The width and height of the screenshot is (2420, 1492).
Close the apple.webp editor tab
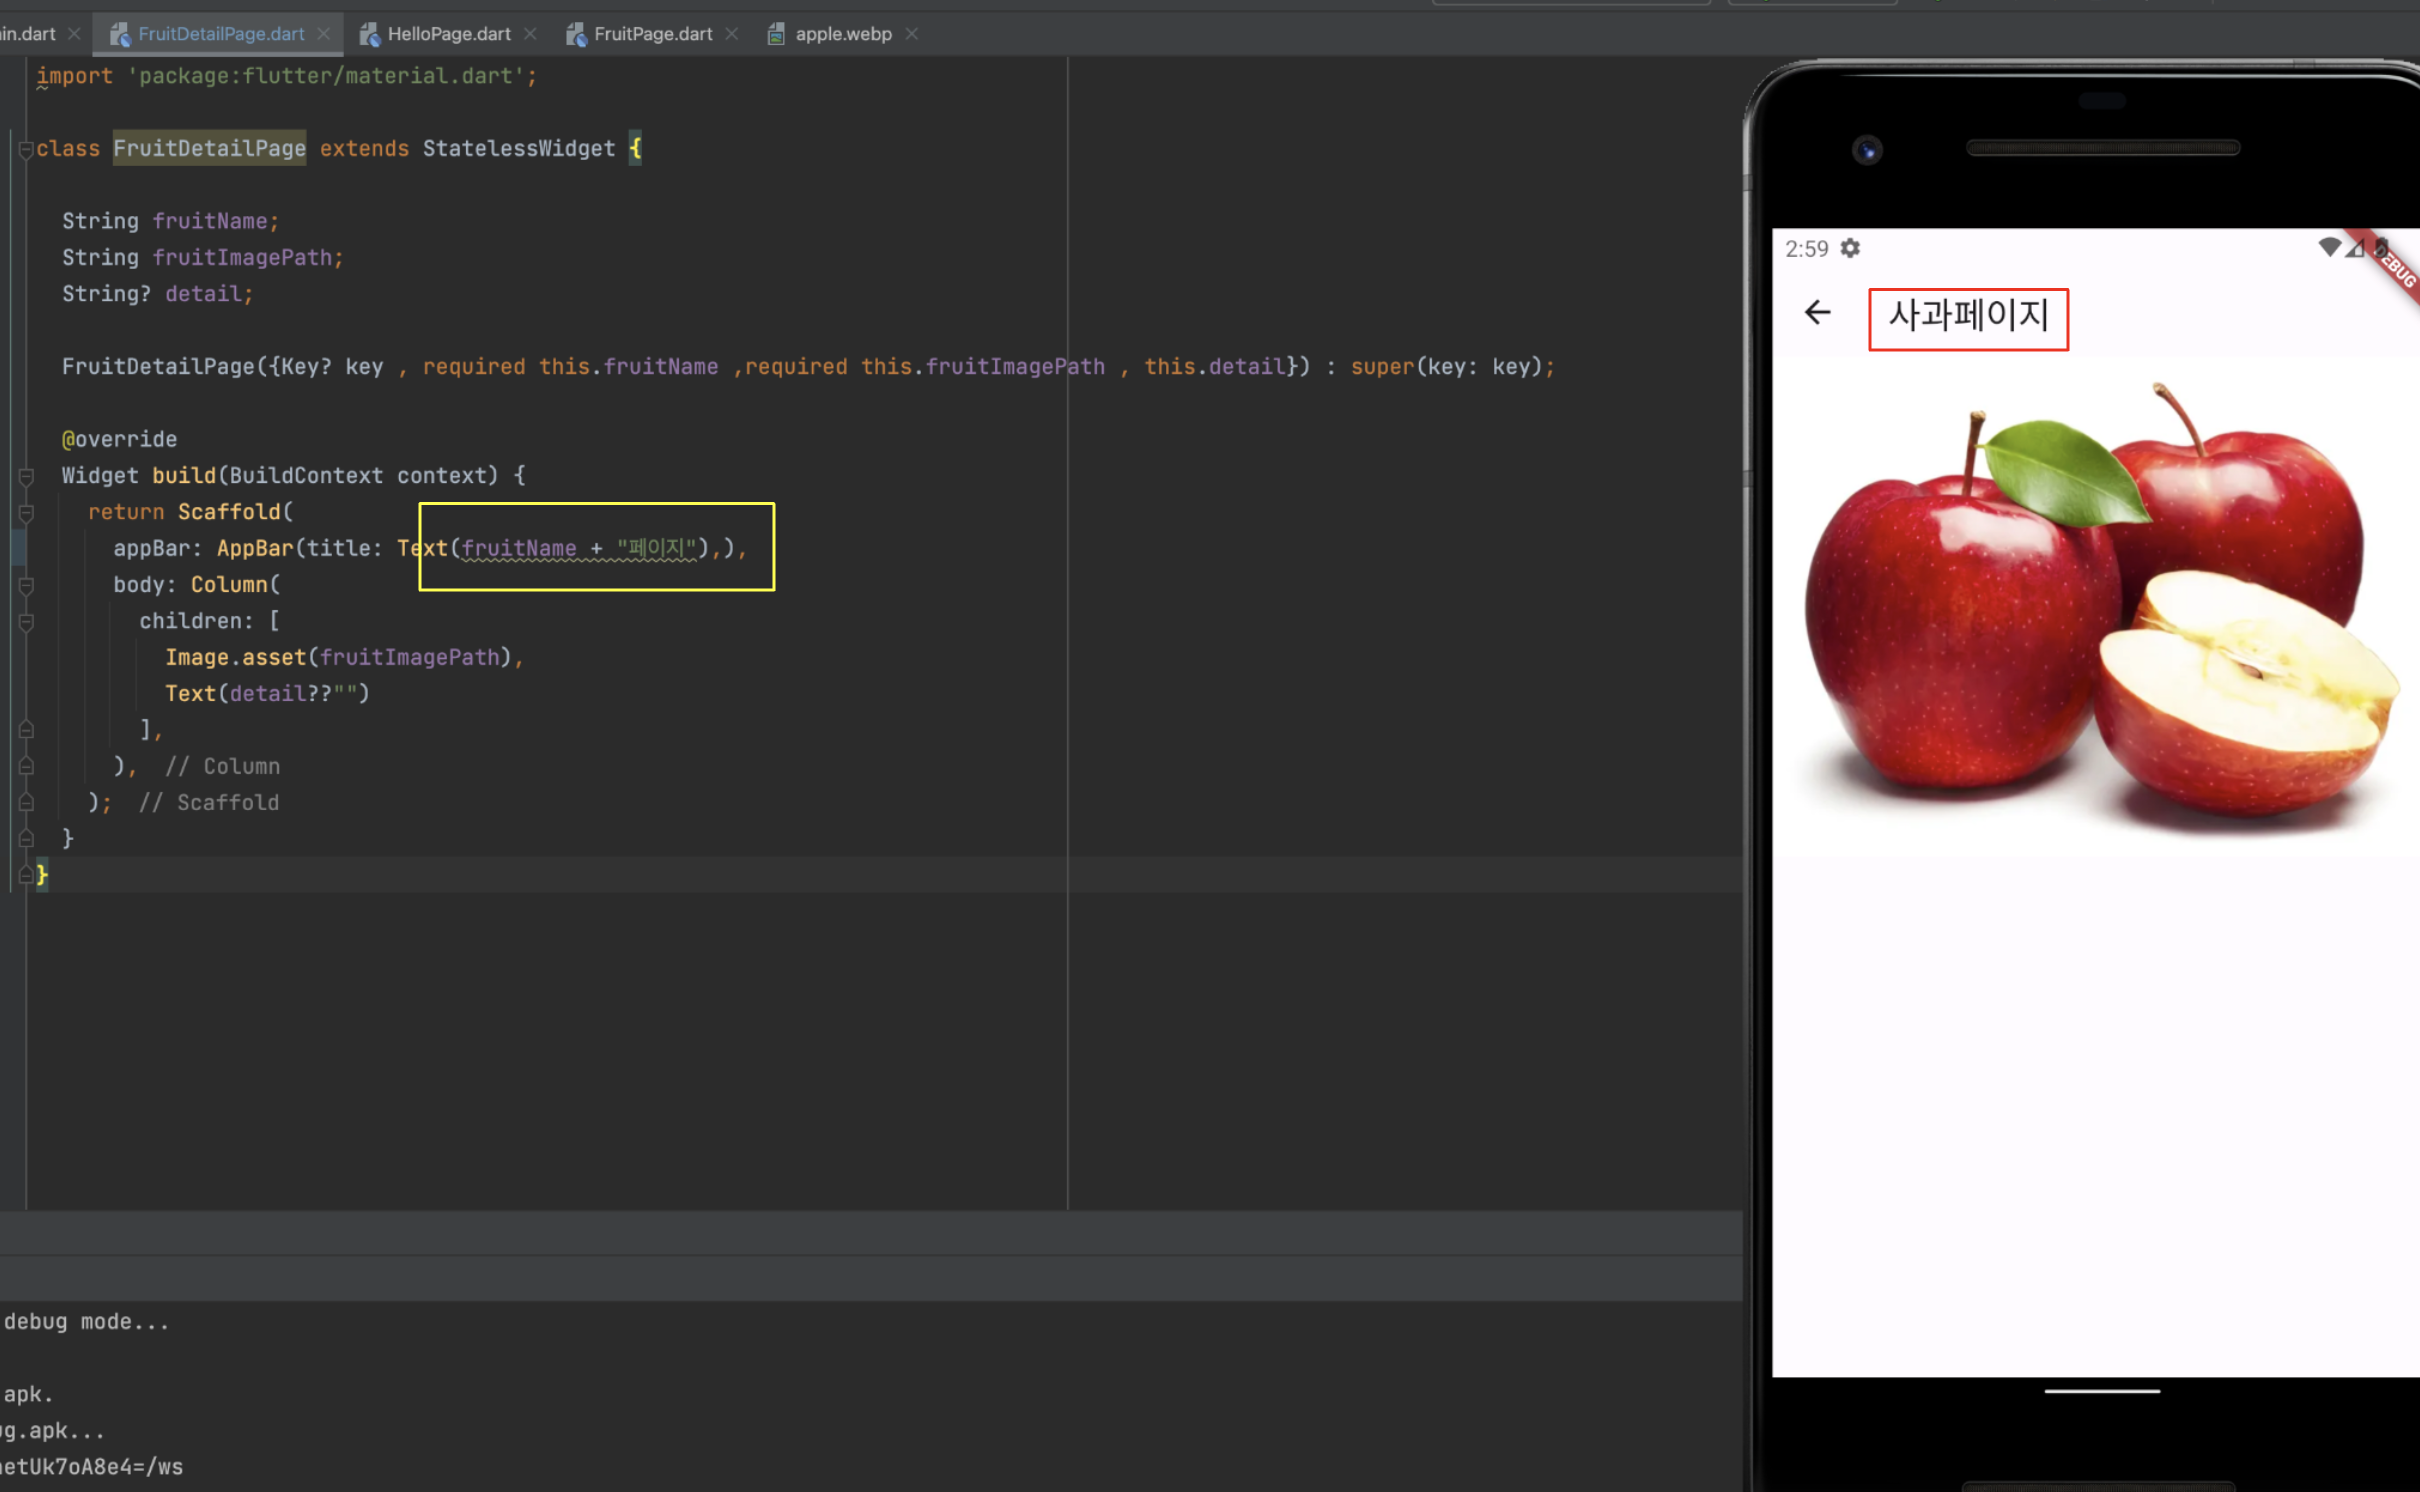coord(911,34)
